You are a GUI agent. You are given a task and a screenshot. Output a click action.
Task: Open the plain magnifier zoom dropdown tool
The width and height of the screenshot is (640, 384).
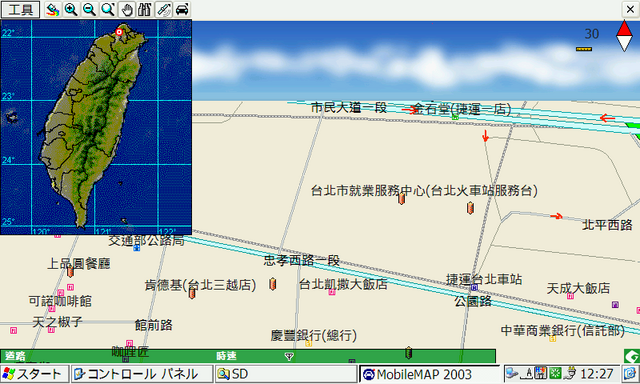[x=108, y=9]
